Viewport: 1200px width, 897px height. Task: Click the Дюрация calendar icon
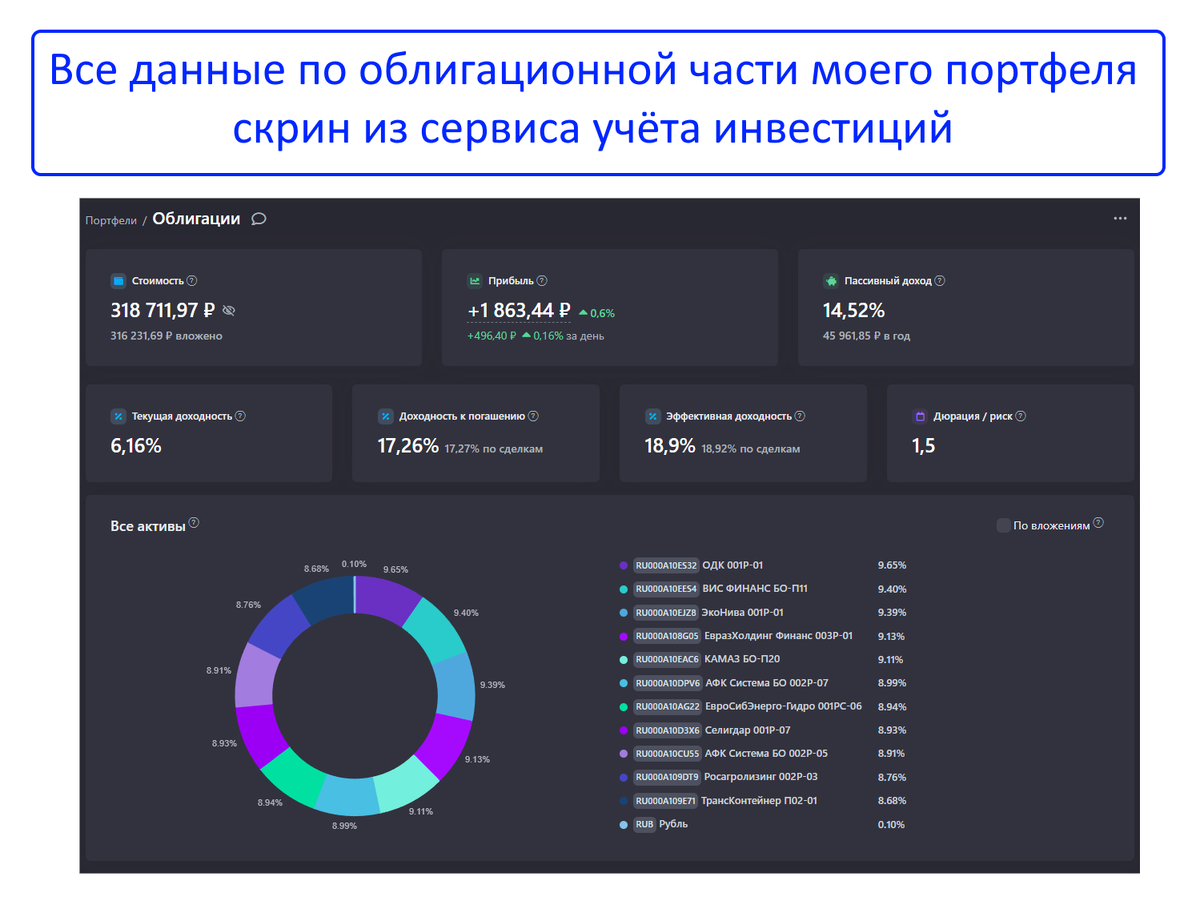920,416
